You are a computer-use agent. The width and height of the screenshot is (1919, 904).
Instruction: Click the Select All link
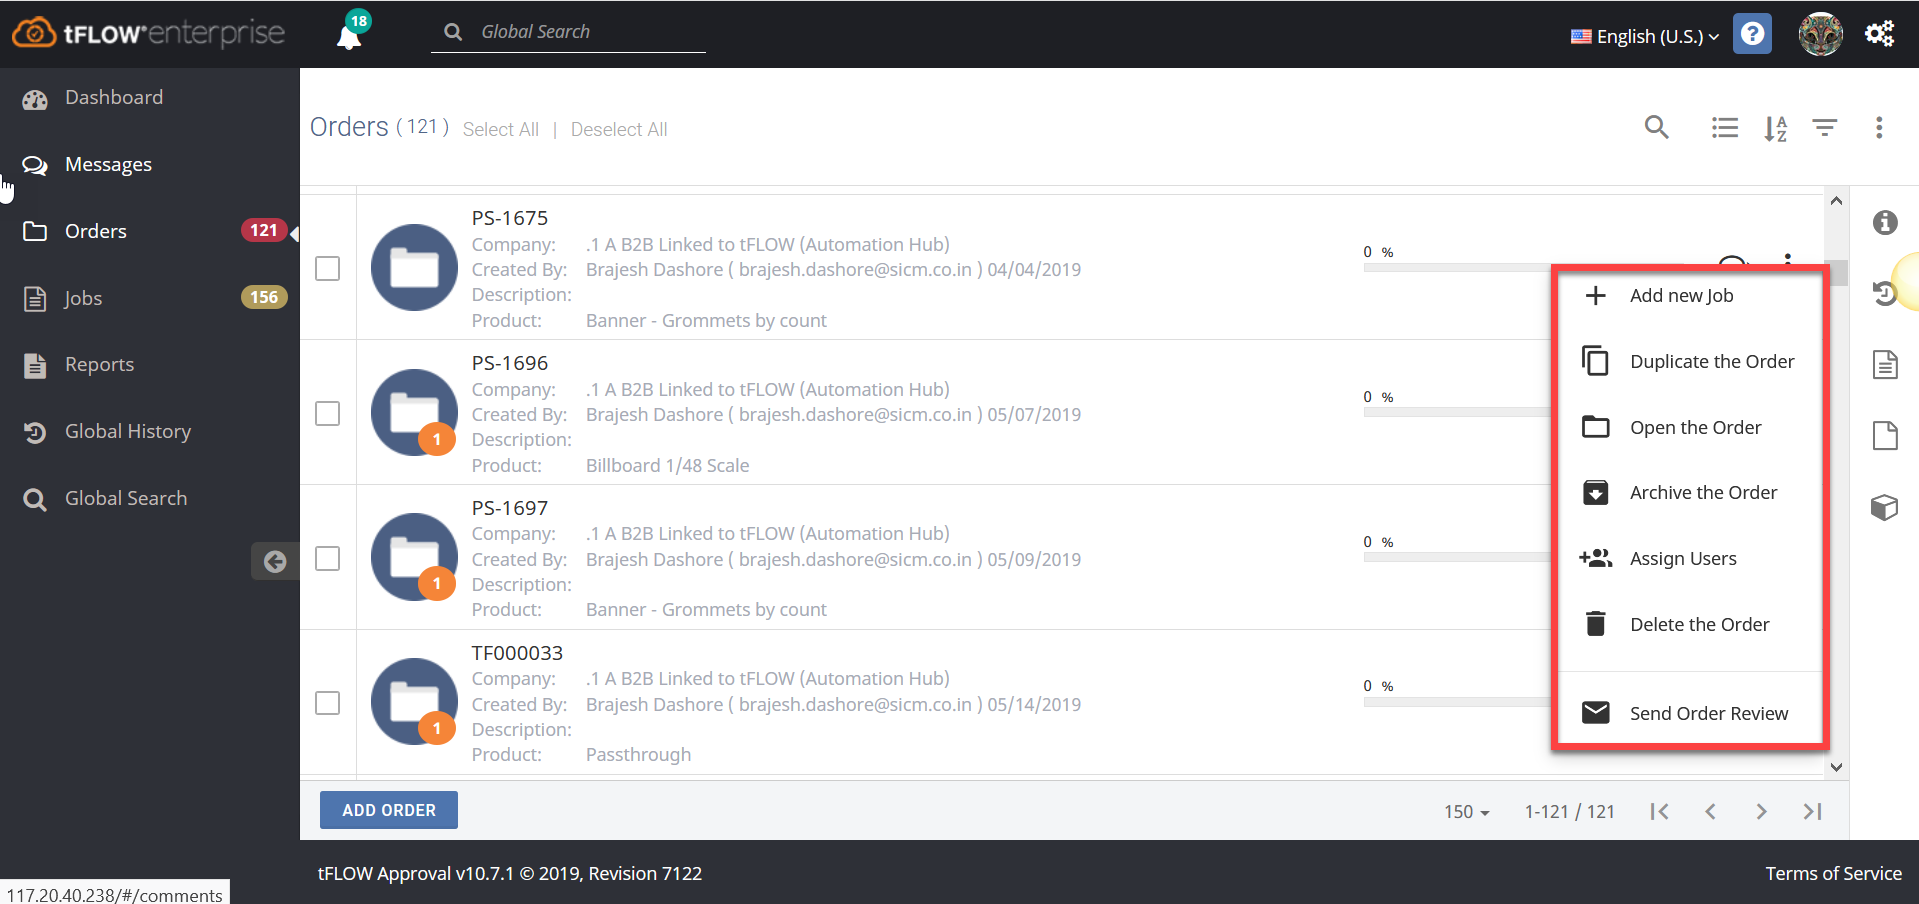point(501,129)
